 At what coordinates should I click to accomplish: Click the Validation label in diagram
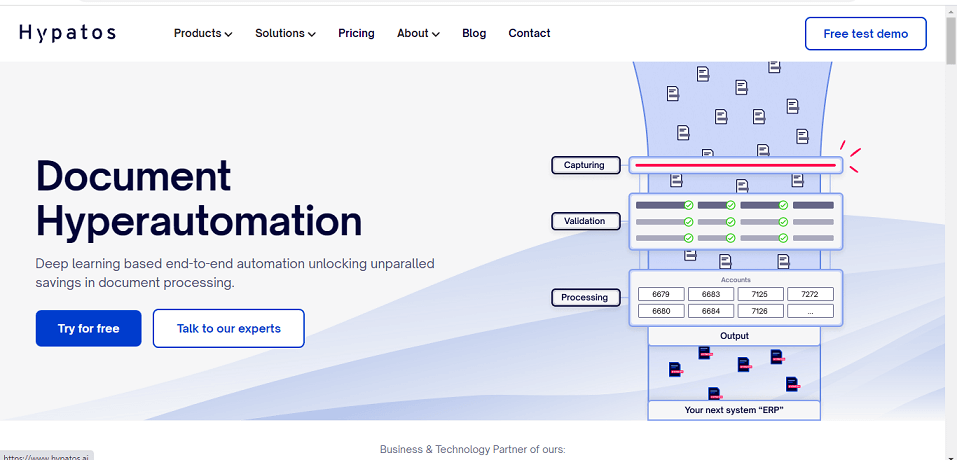click(x=586, y=221)
